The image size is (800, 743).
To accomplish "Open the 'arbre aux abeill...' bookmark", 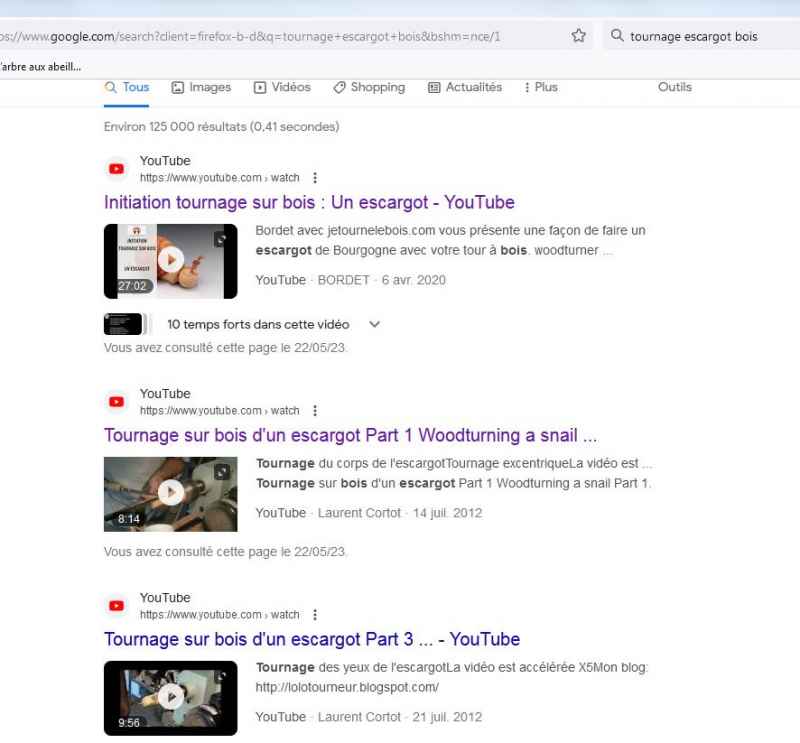I will coord(40,67).
